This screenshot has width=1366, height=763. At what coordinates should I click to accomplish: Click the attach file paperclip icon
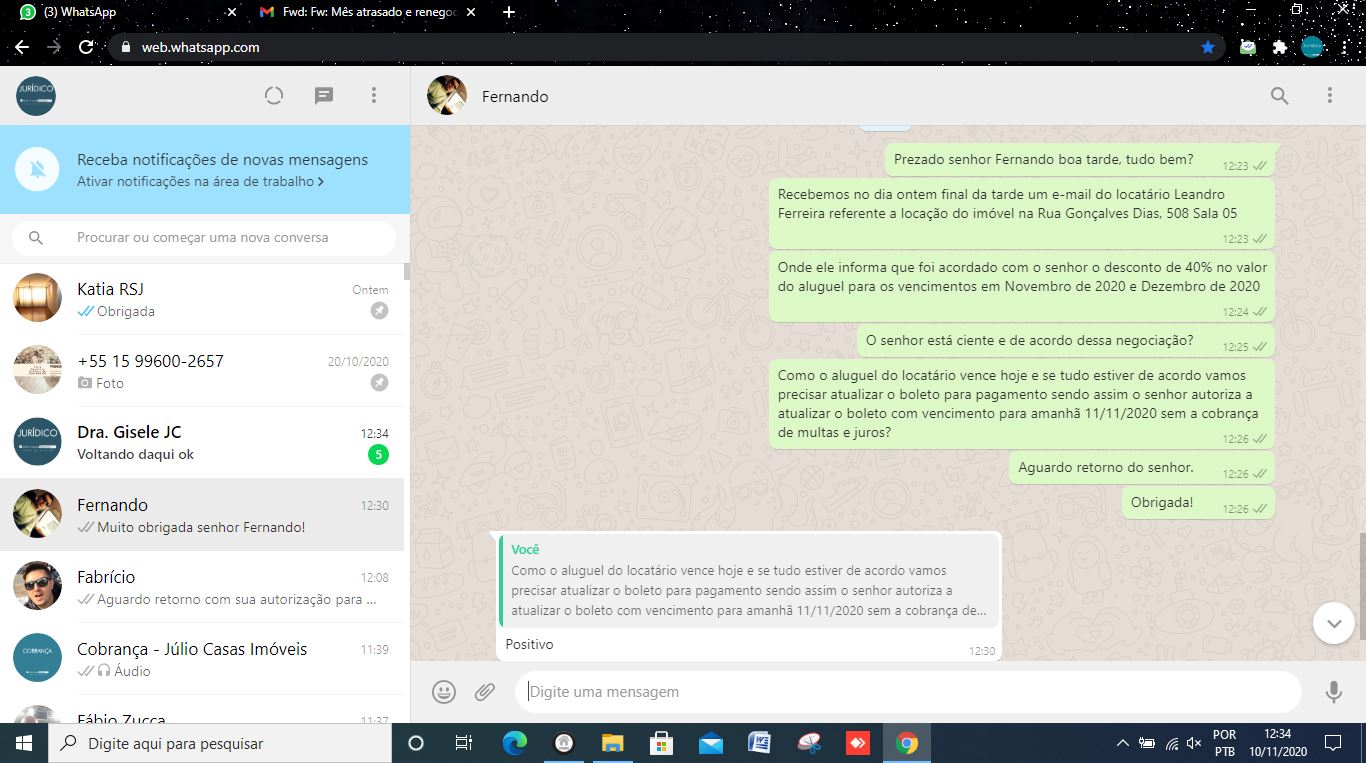point(485,692)
